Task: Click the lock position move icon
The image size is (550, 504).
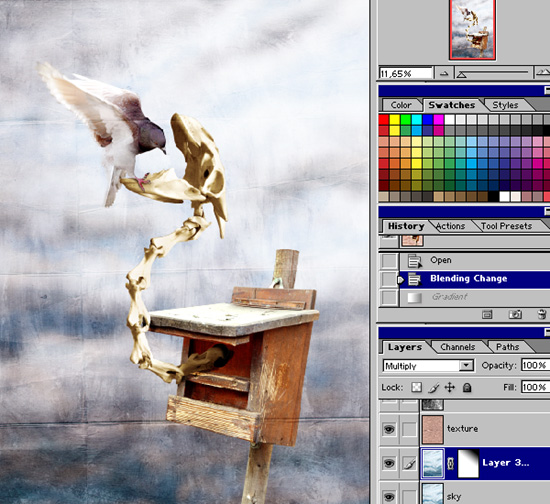Action: (450, 388)
